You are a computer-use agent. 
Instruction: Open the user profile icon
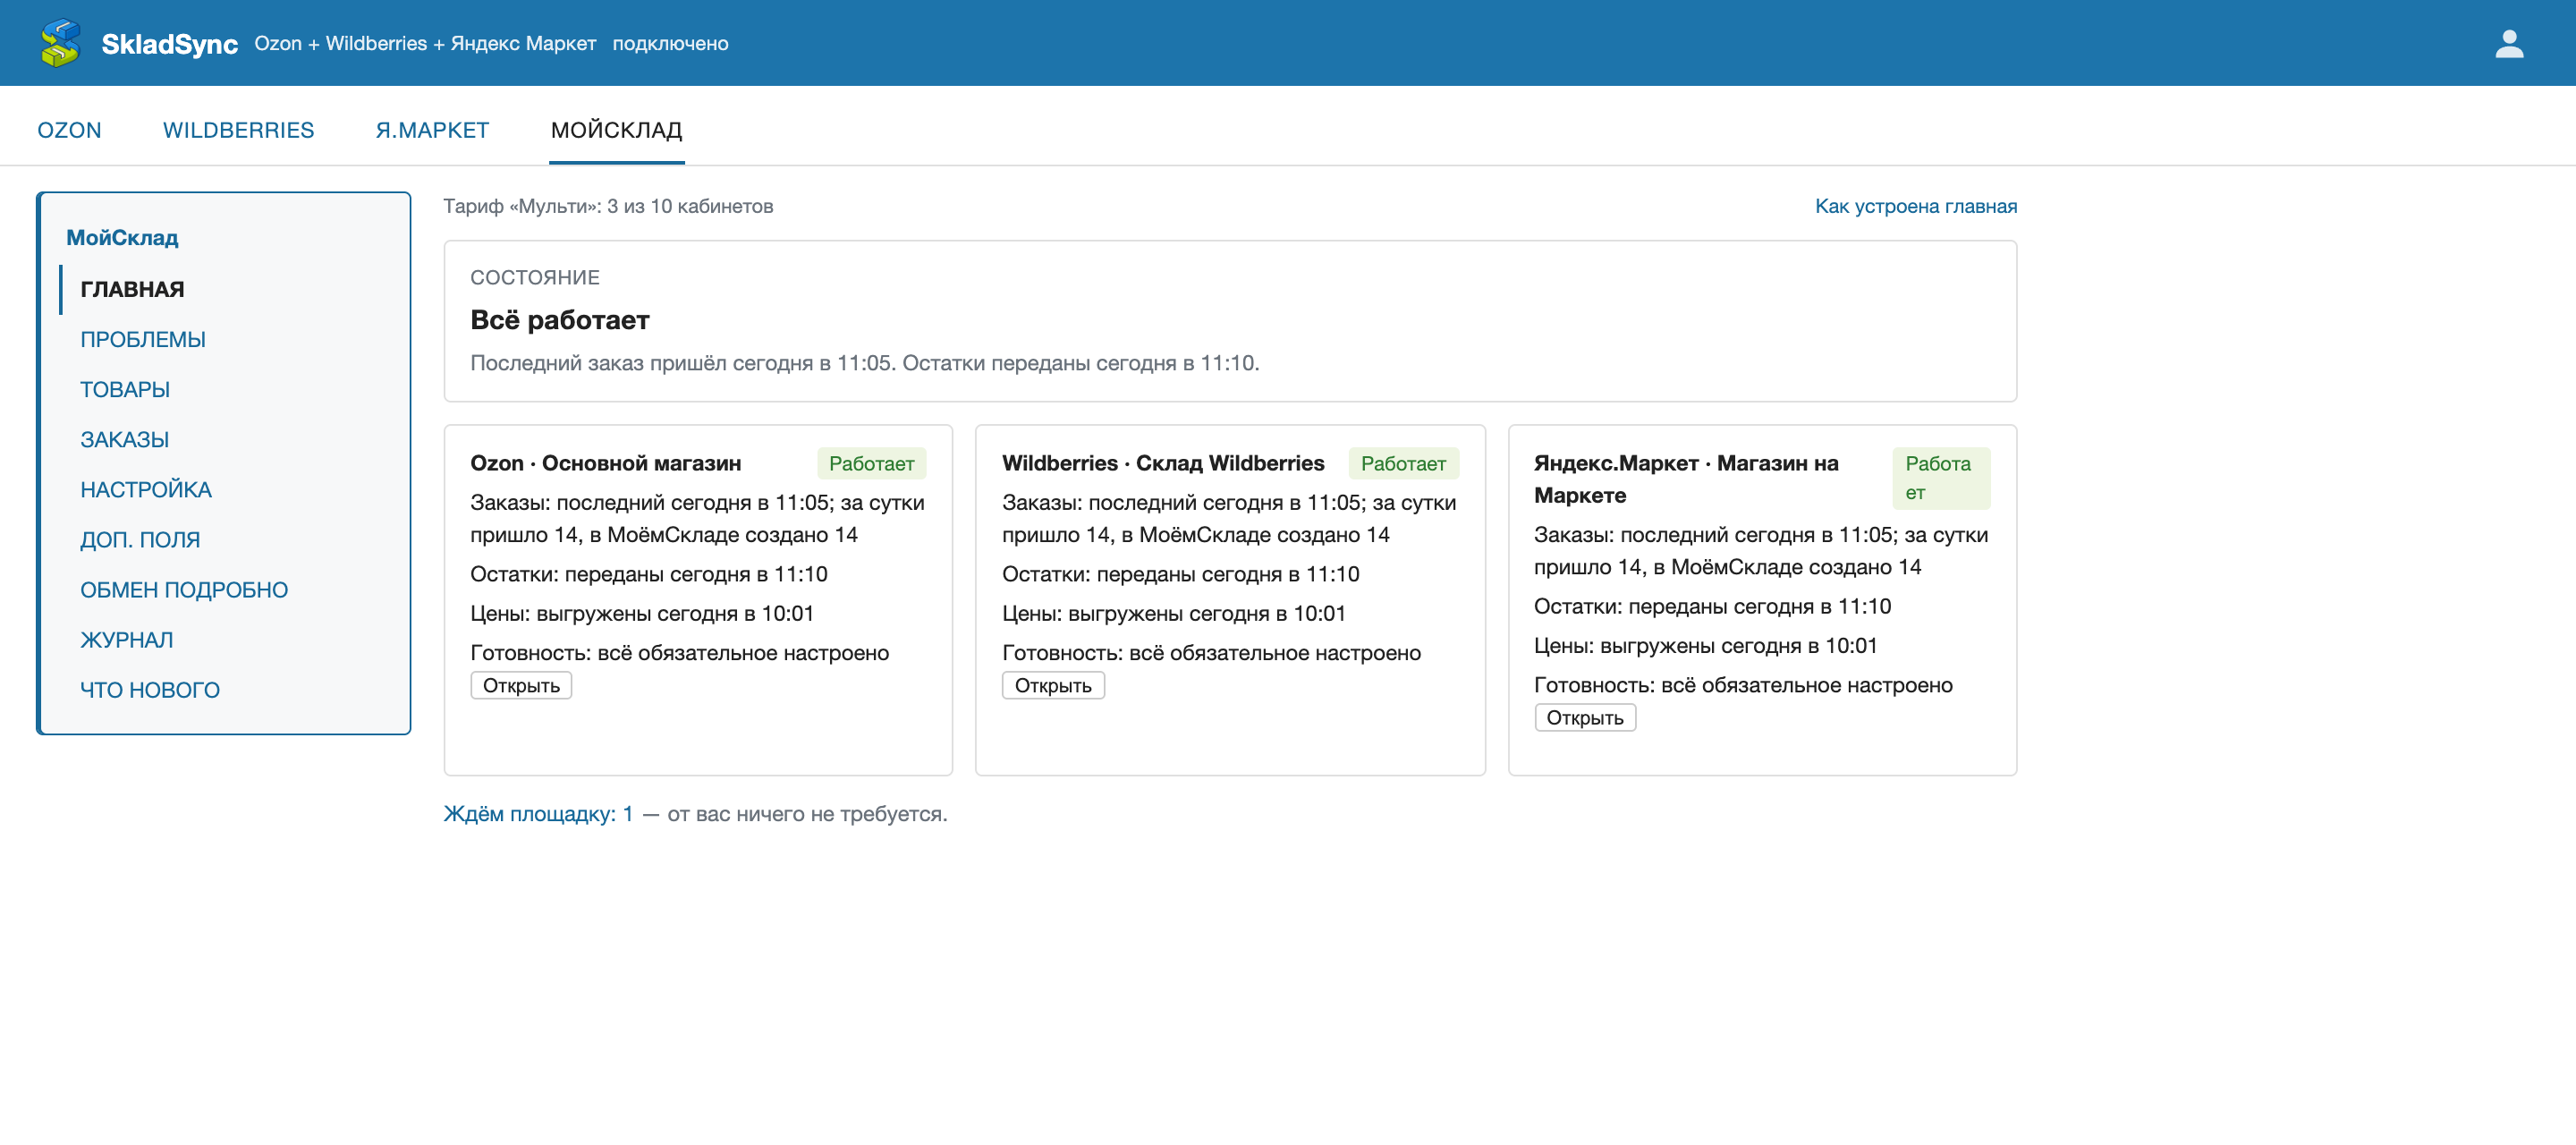(x=2509, y=43)
